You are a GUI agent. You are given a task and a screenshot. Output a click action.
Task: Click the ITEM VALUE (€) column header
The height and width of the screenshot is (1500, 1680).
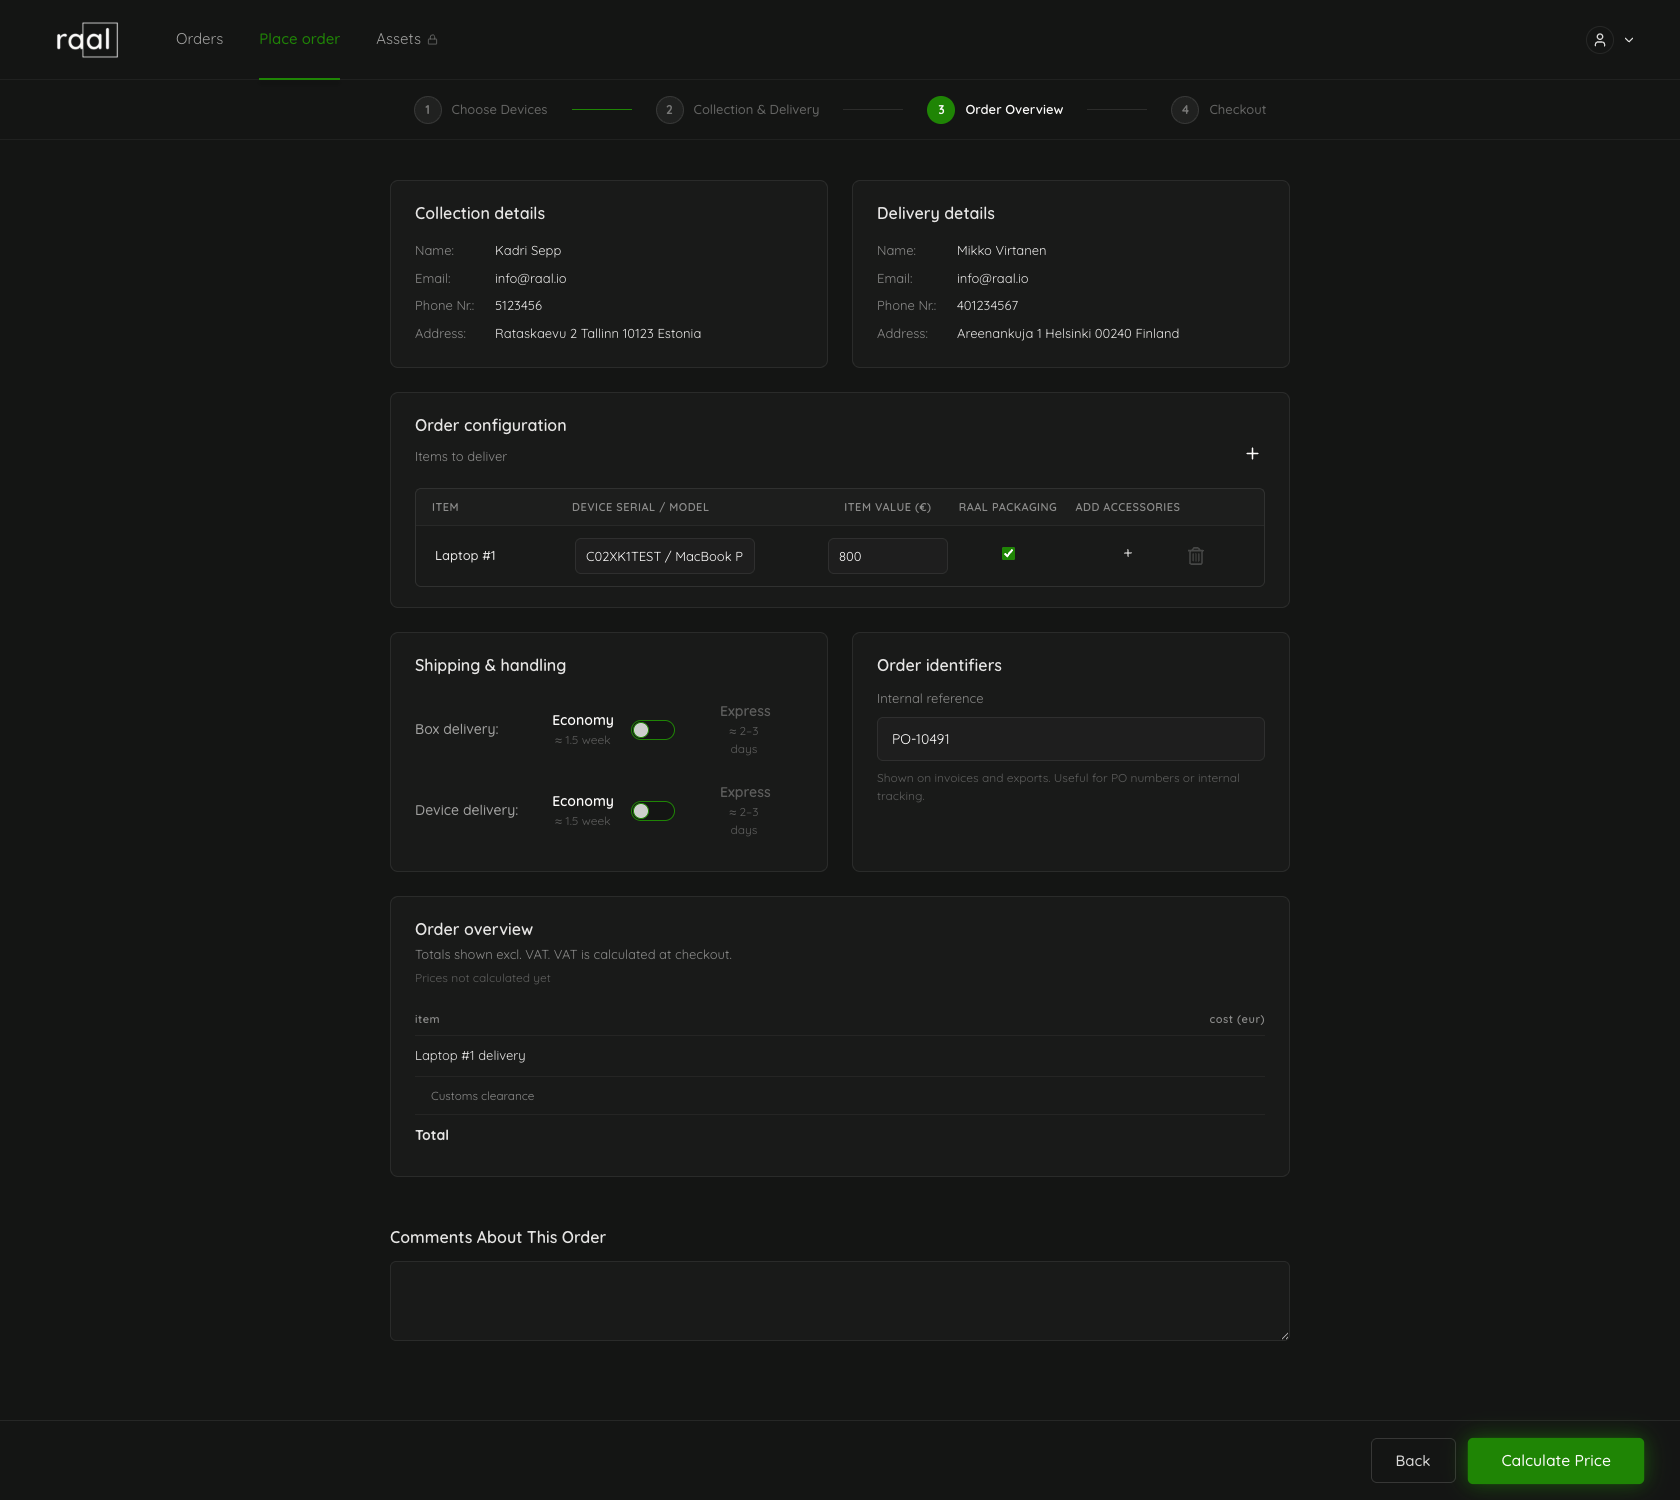tap(887, 508)
